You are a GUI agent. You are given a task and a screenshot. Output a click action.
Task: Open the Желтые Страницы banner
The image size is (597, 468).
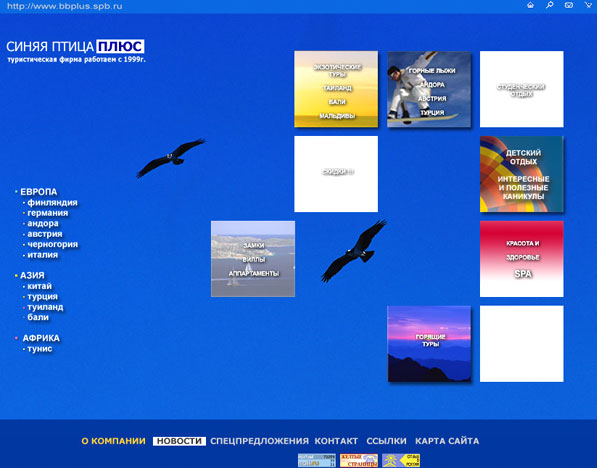pyautogui.click(x=359, y=460)
